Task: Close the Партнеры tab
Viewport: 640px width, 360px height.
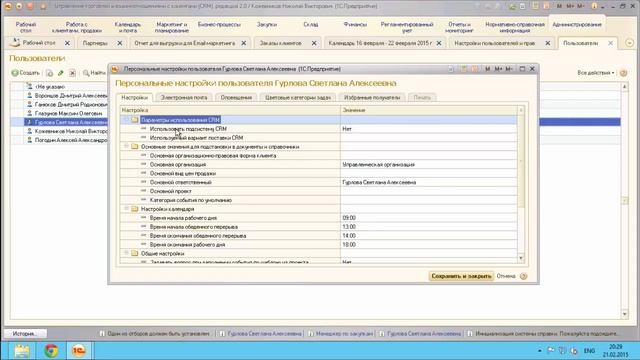Action: 120,43
